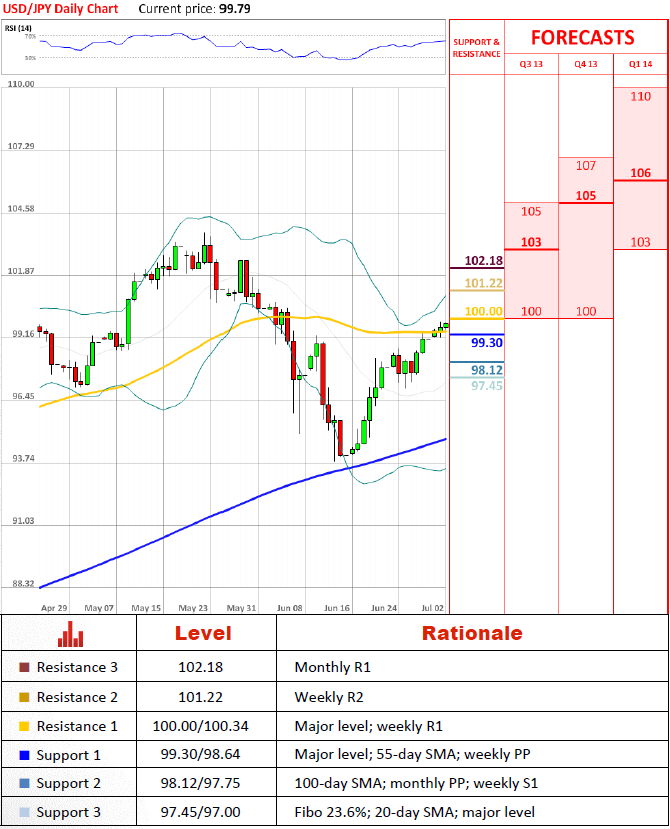Click the May 15 date axis label

tap(146, 608)
